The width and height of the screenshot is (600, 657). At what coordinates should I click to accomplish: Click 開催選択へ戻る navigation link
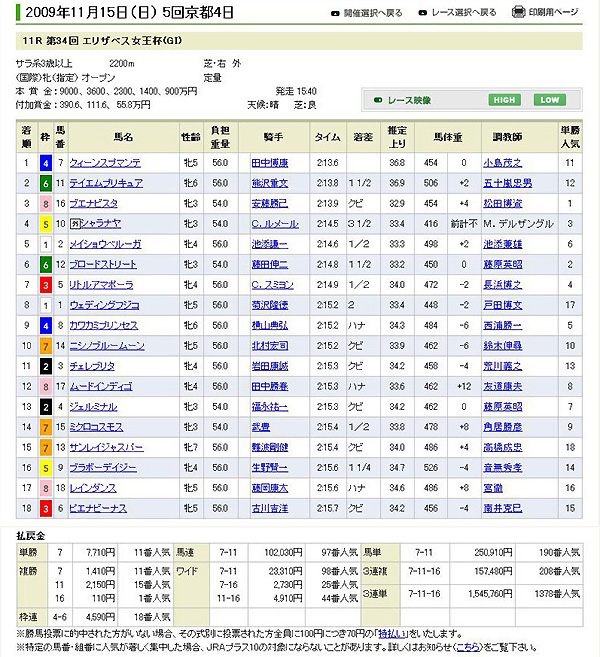[373, 13]
